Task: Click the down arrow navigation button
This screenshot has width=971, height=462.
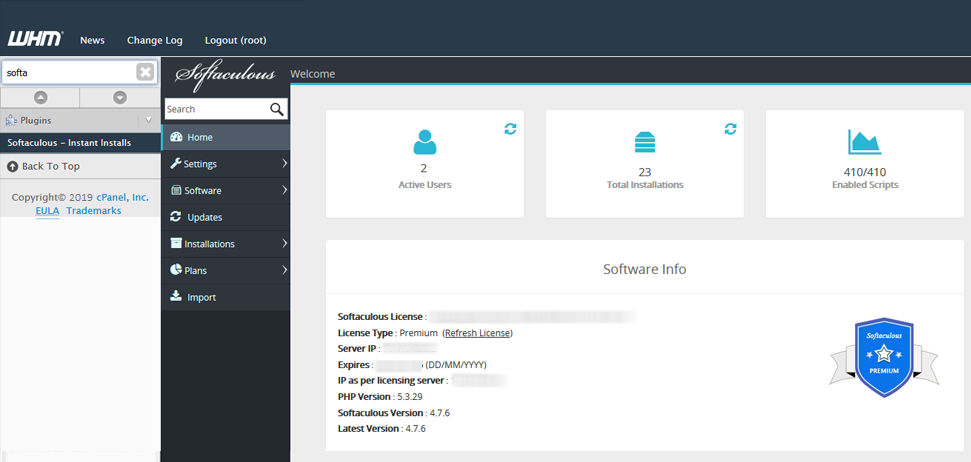Action: (120, 97)
